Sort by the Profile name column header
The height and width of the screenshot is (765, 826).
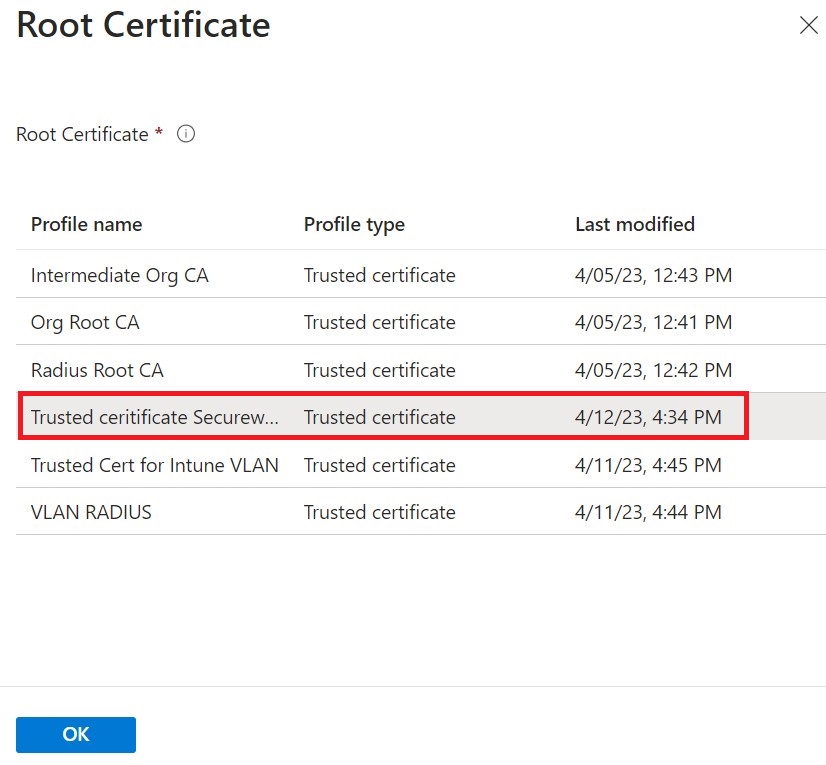[86, 224]
